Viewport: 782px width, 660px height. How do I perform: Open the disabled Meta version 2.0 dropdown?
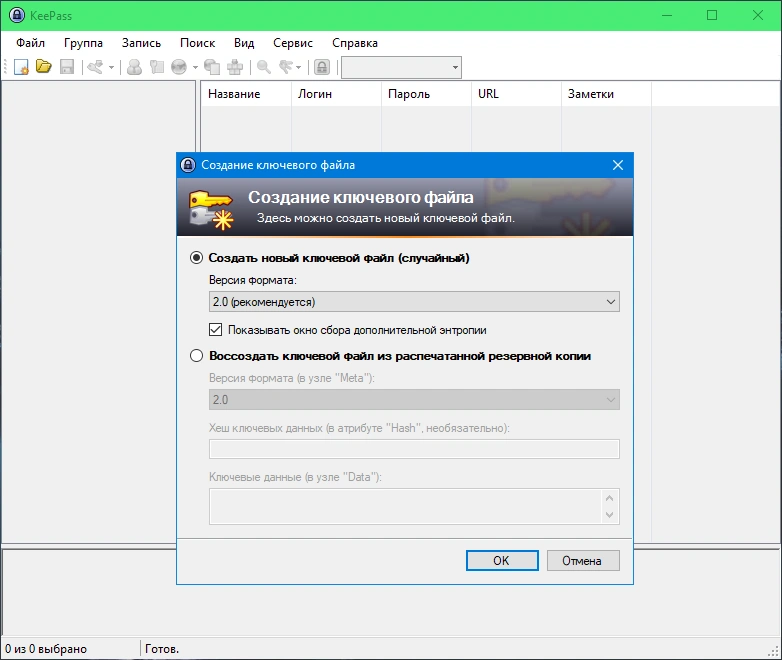pyautogui.click(x=414, y=400)
